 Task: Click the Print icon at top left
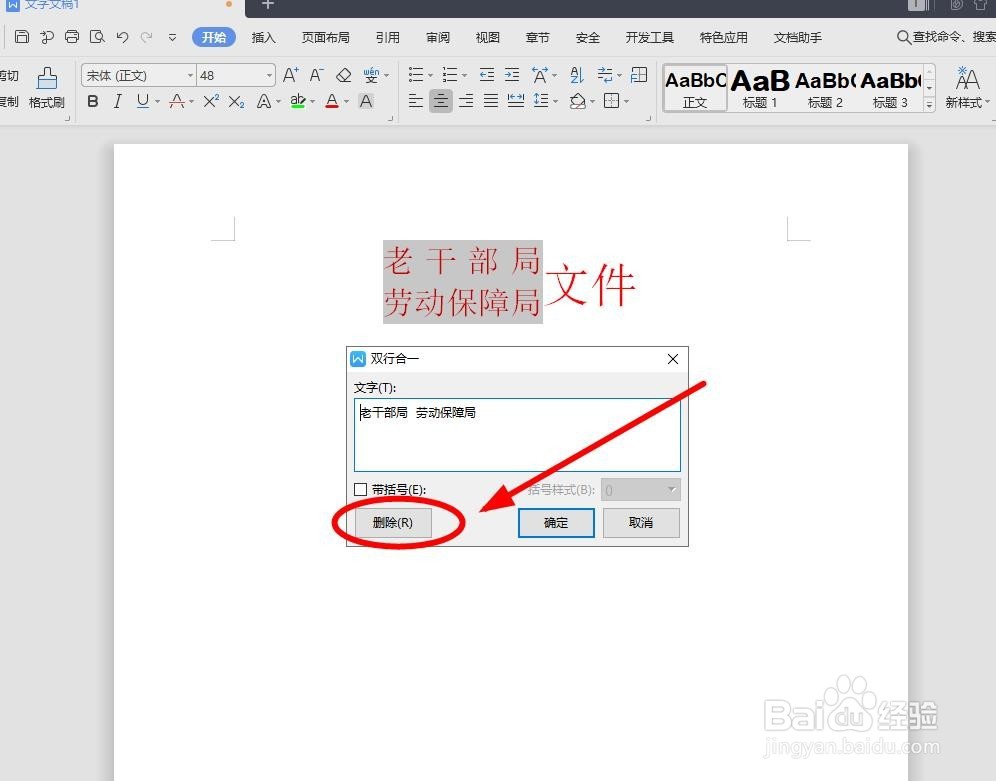coord(71,36)
